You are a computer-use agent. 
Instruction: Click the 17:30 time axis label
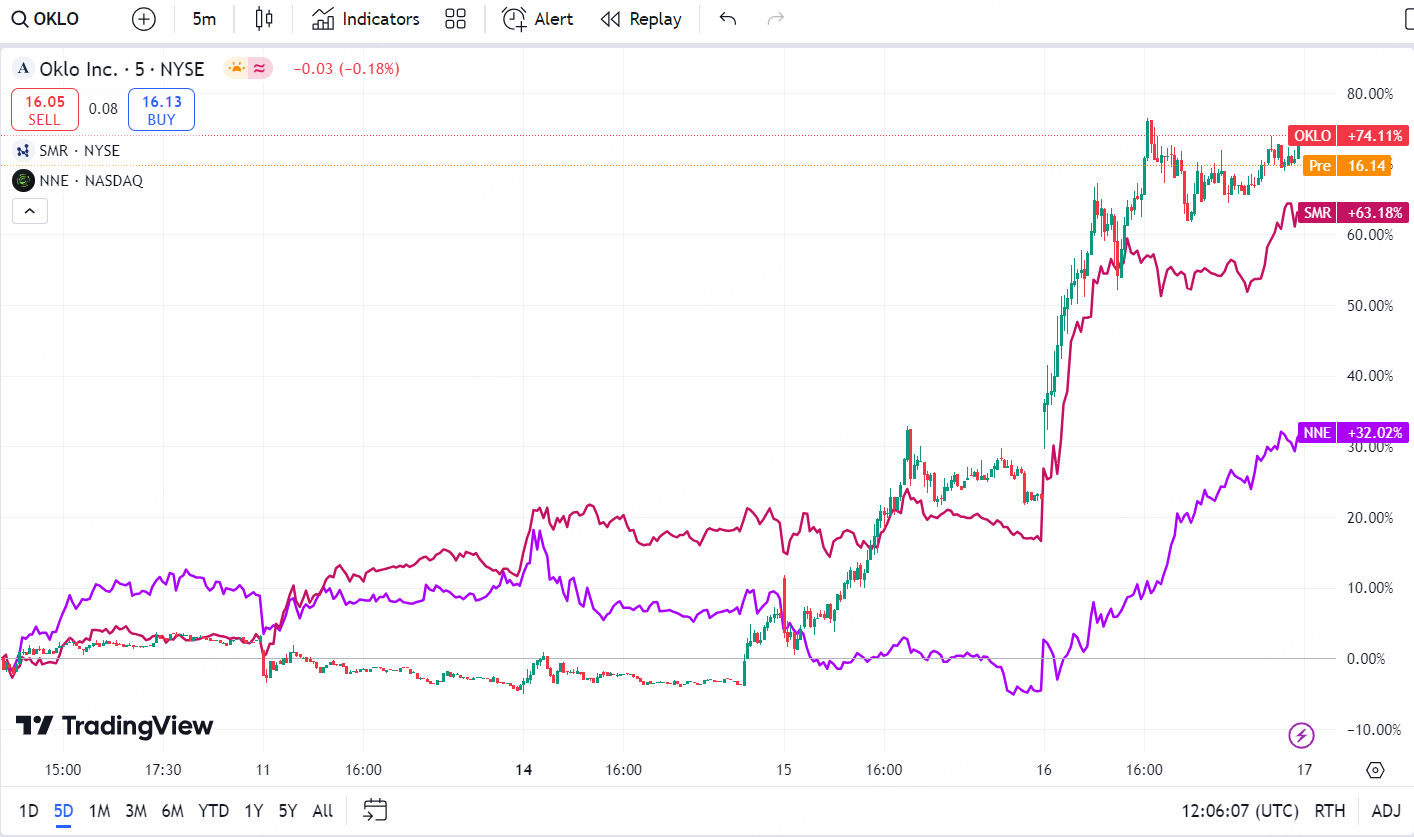point(163,770)
